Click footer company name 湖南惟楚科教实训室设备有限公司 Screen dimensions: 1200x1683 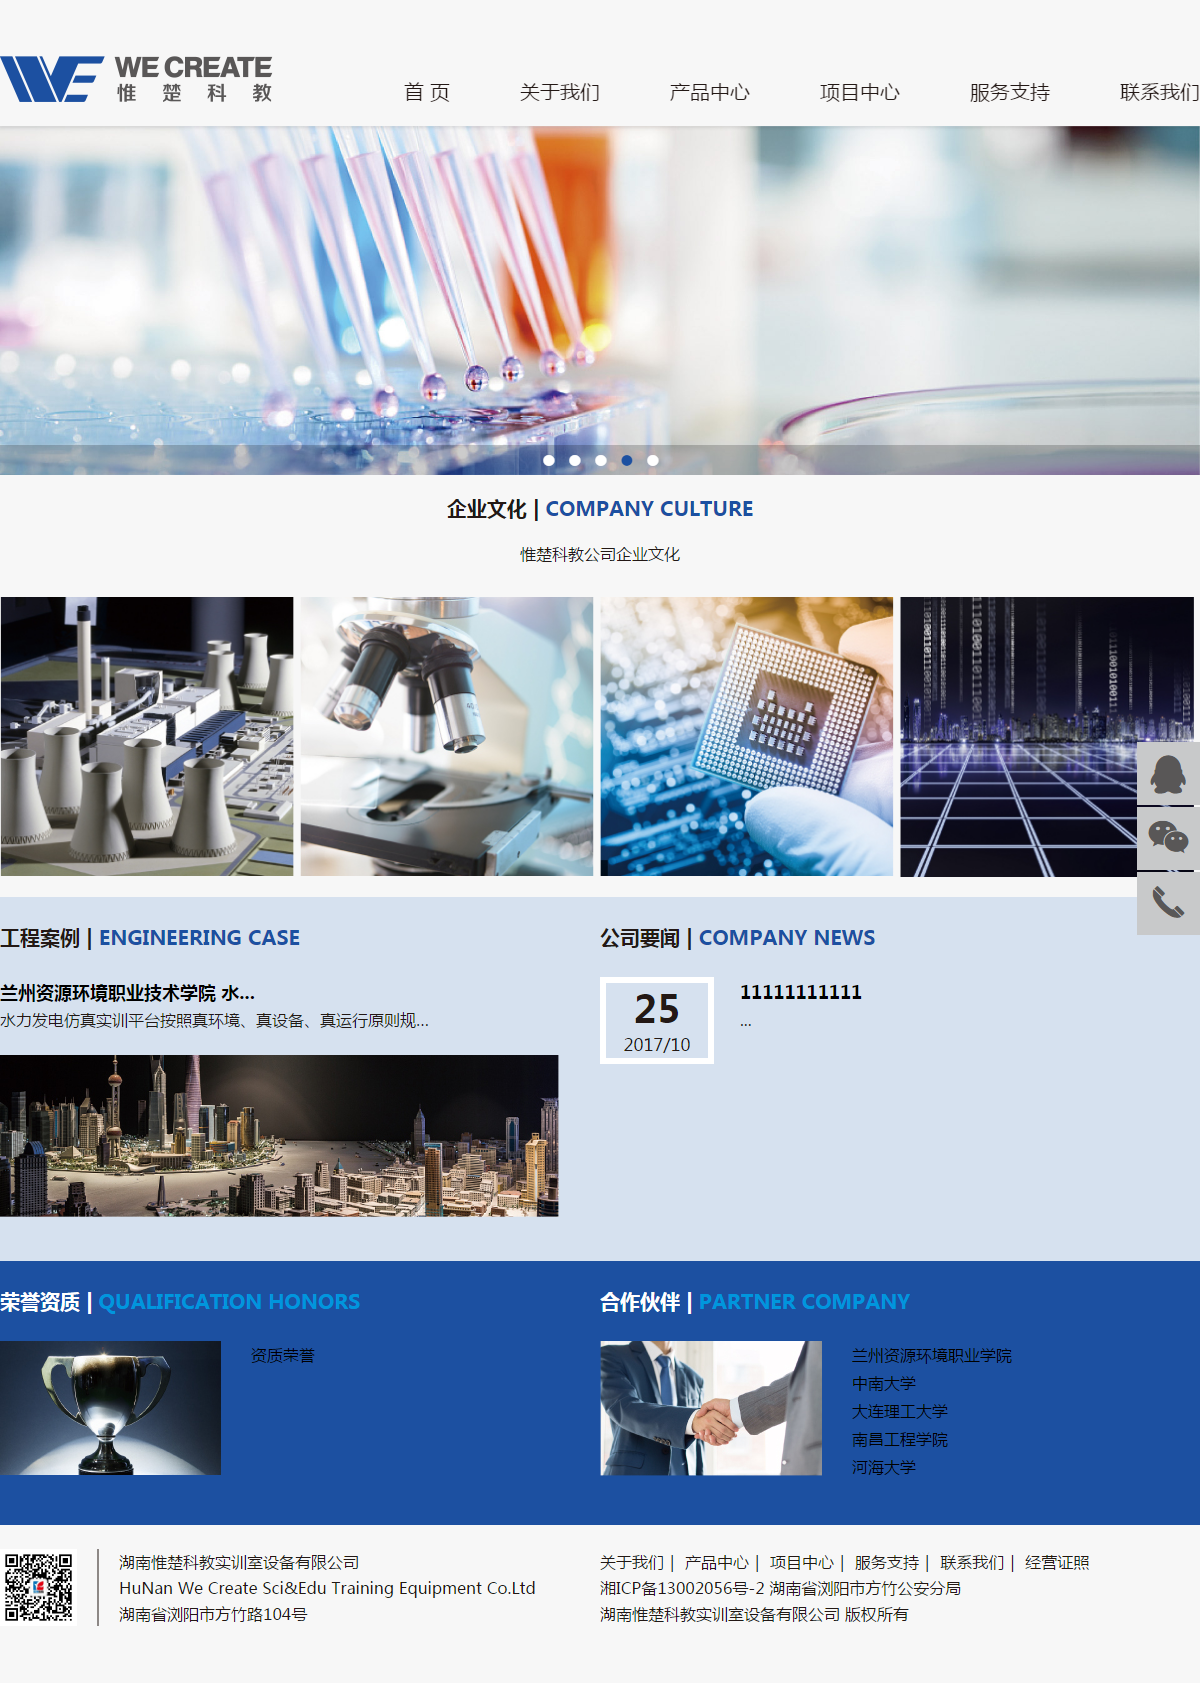pyautogui.click(x=239, y=1563)
